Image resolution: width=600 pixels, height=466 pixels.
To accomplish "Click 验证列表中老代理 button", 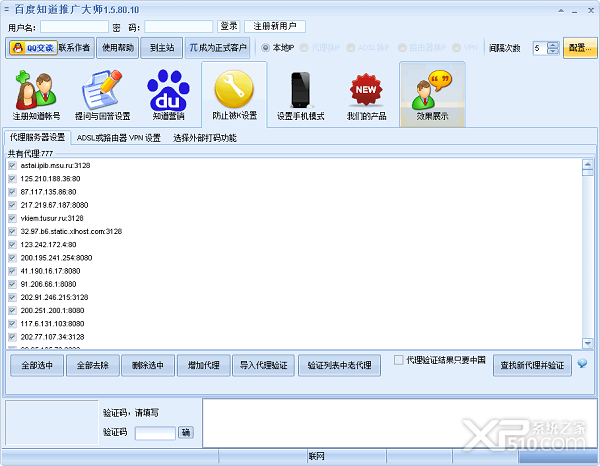I will 339,365.
